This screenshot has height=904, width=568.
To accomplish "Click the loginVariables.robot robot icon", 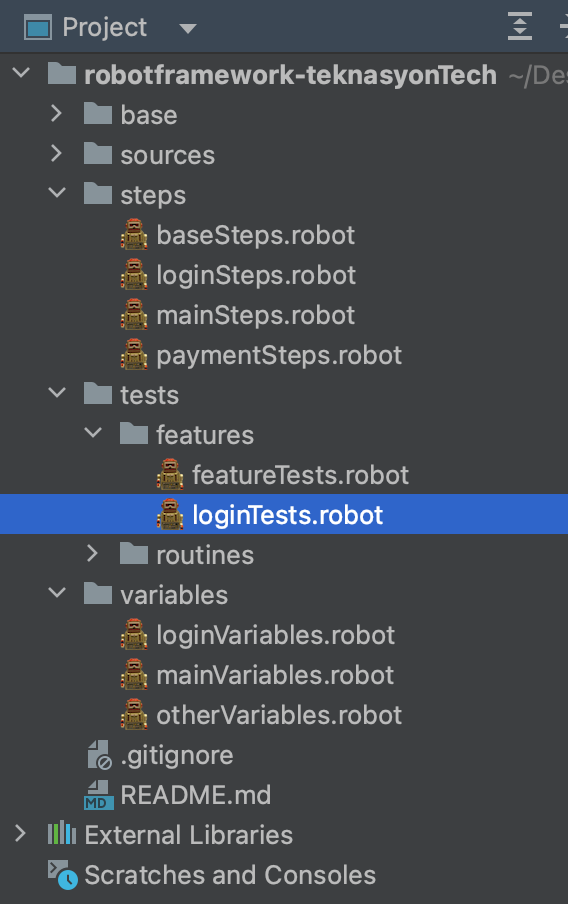I will tap(134, 634).
